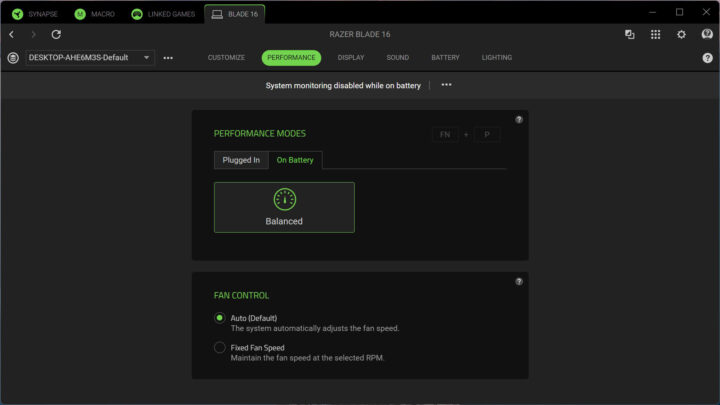Open profile options three-dot menu
The image size is (720, 405).
pos(168,58)
